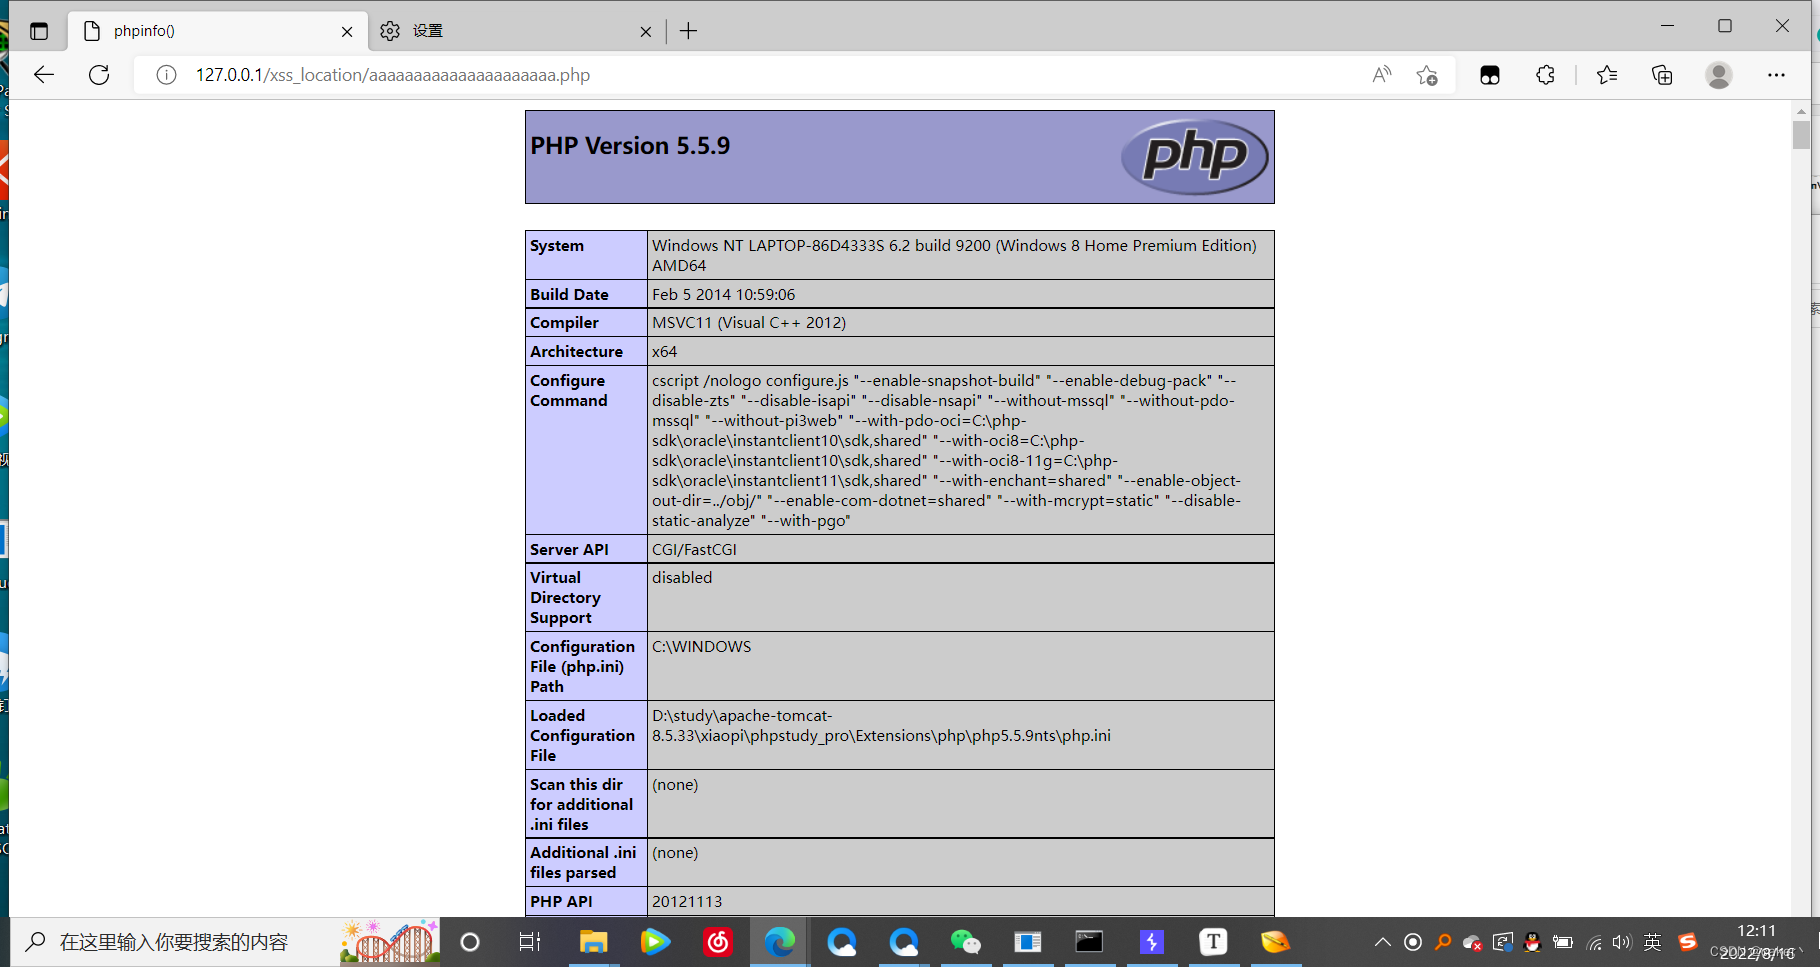The height and width of the screenshot is (967, 1820).
Task: Show hidden system tray icons
Action: tap(1383, 942)
